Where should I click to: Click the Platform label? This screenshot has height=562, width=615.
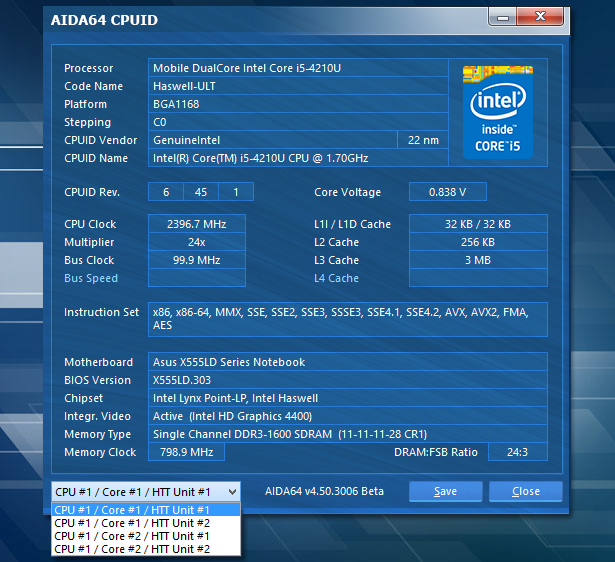click(x=86, y=104)
